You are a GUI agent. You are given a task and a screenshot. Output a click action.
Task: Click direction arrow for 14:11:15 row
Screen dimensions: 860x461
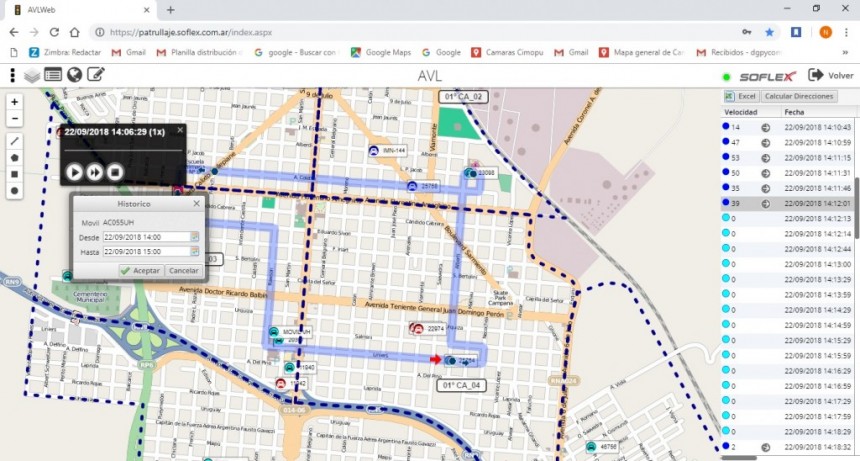pos(765,158)
